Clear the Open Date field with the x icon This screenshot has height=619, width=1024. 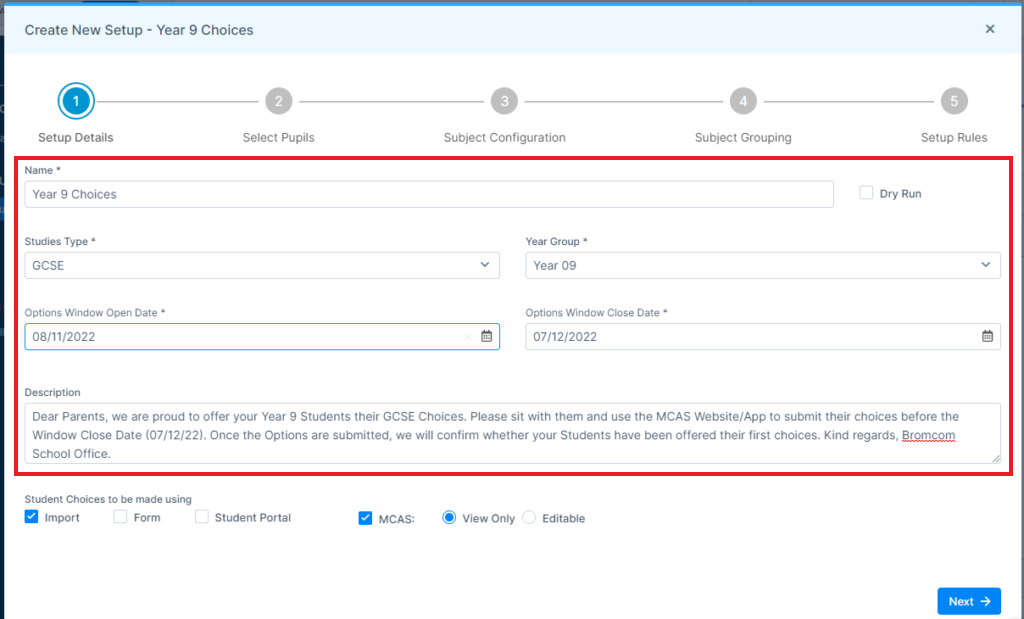click(x=468, y=337)
